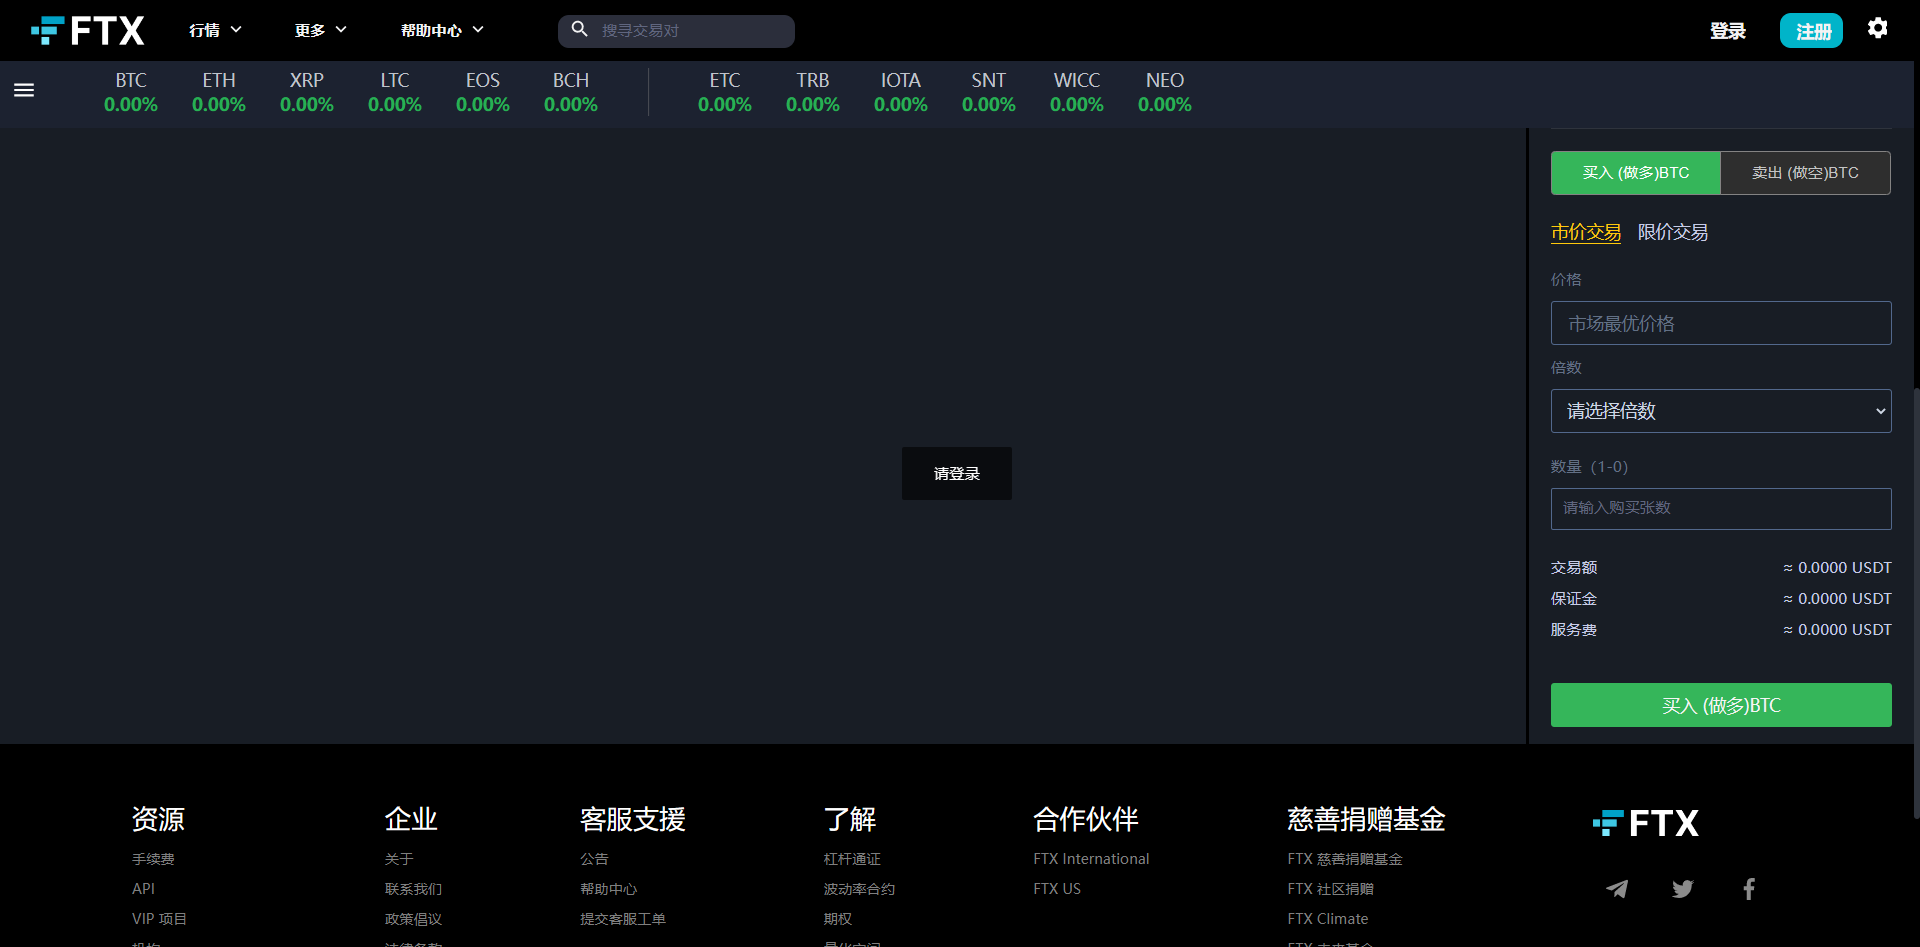Image resolution: width=1920 pixels, height=947 pixels.
Task: Select the 买入 (做多)BTC toggle tab
Action: pyautogui.click(x=1636, y=173)
